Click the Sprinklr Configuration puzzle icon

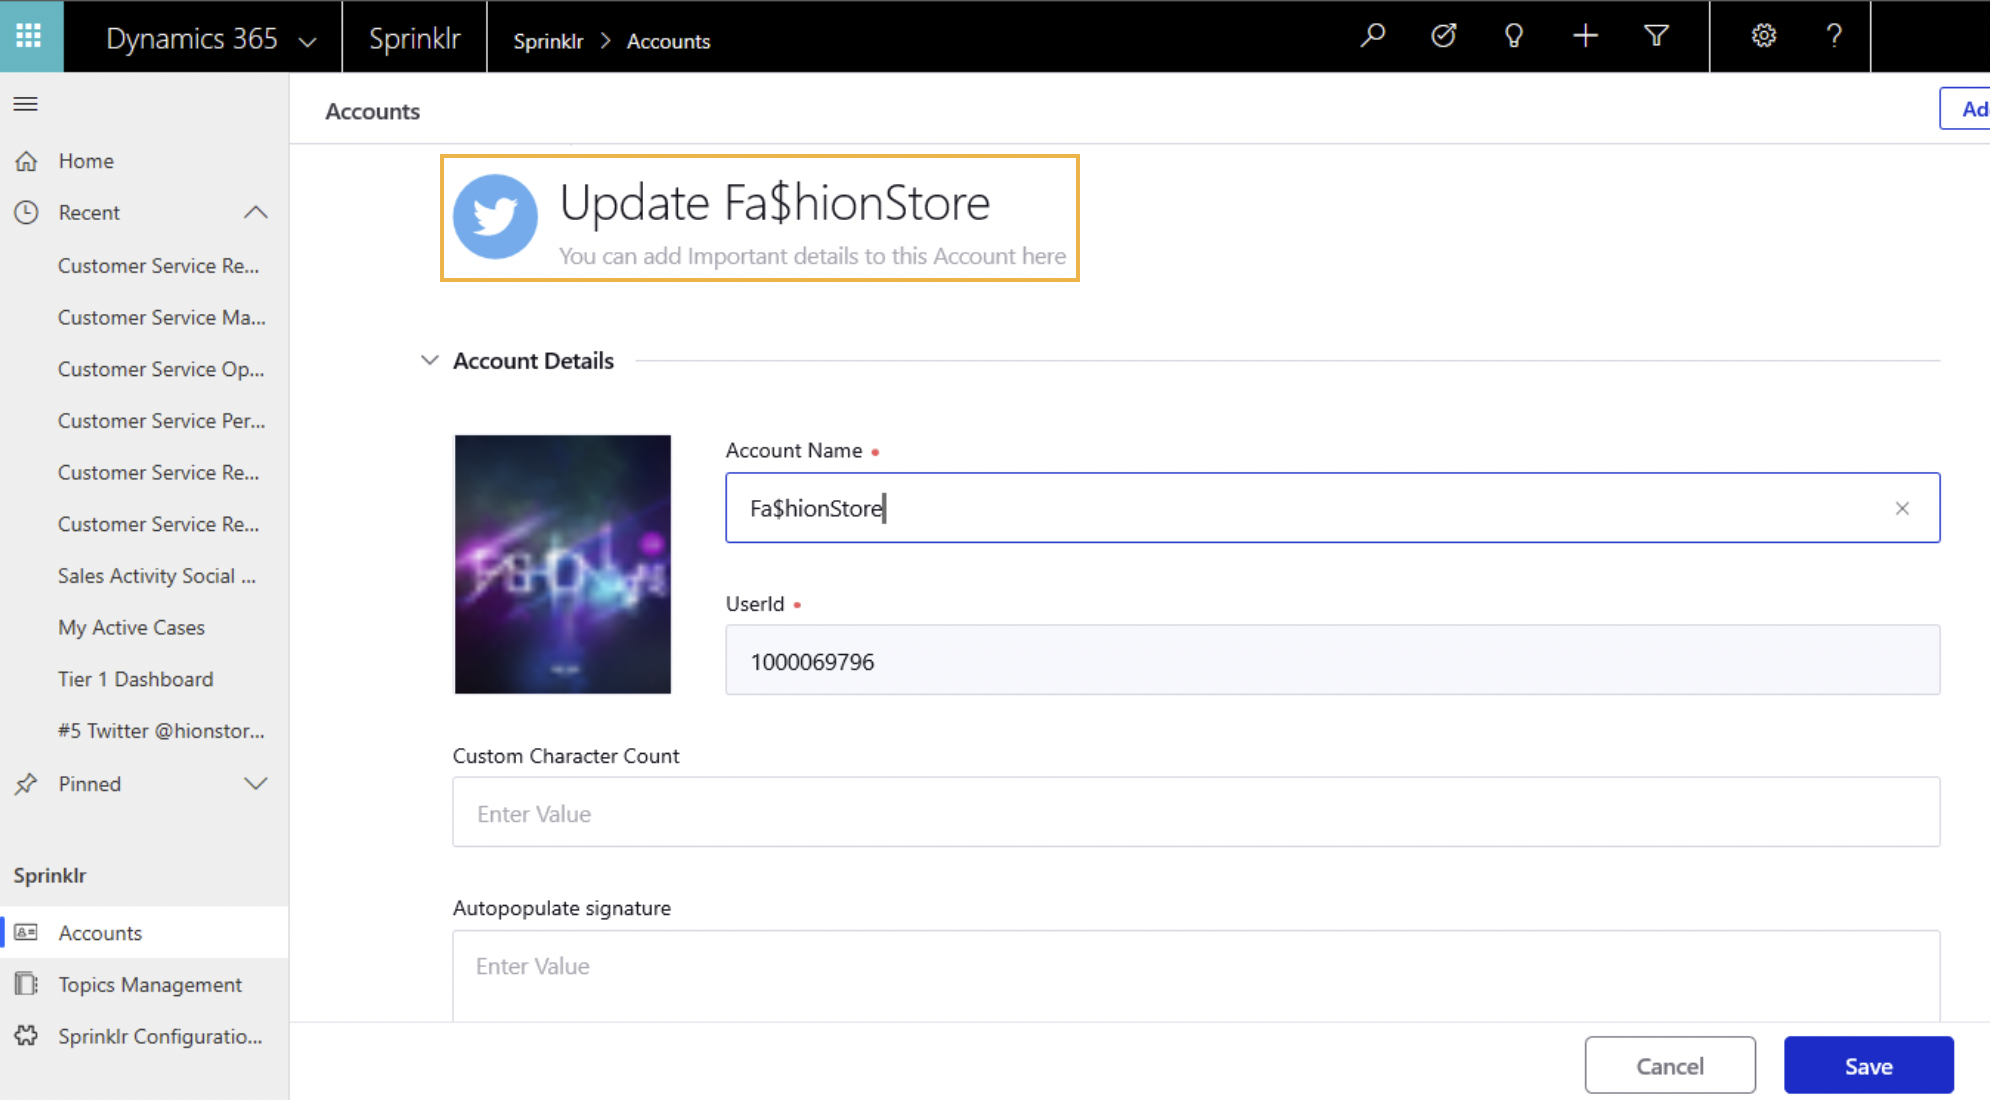[27, 1037]
